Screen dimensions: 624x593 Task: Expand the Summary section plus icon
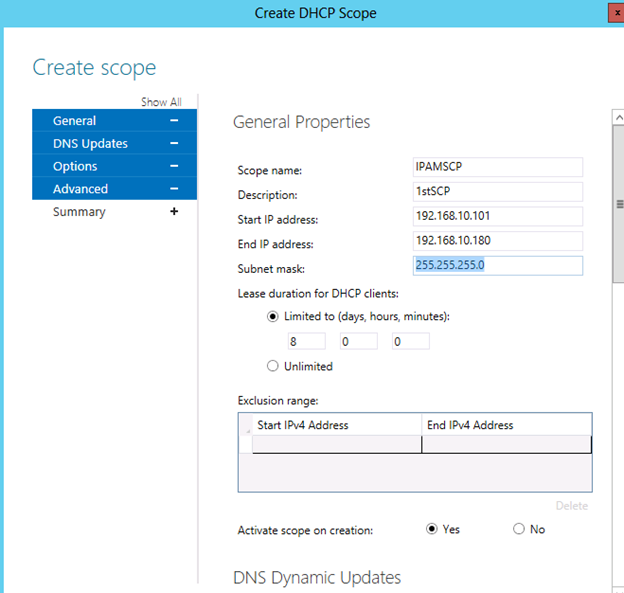[174, 211]
